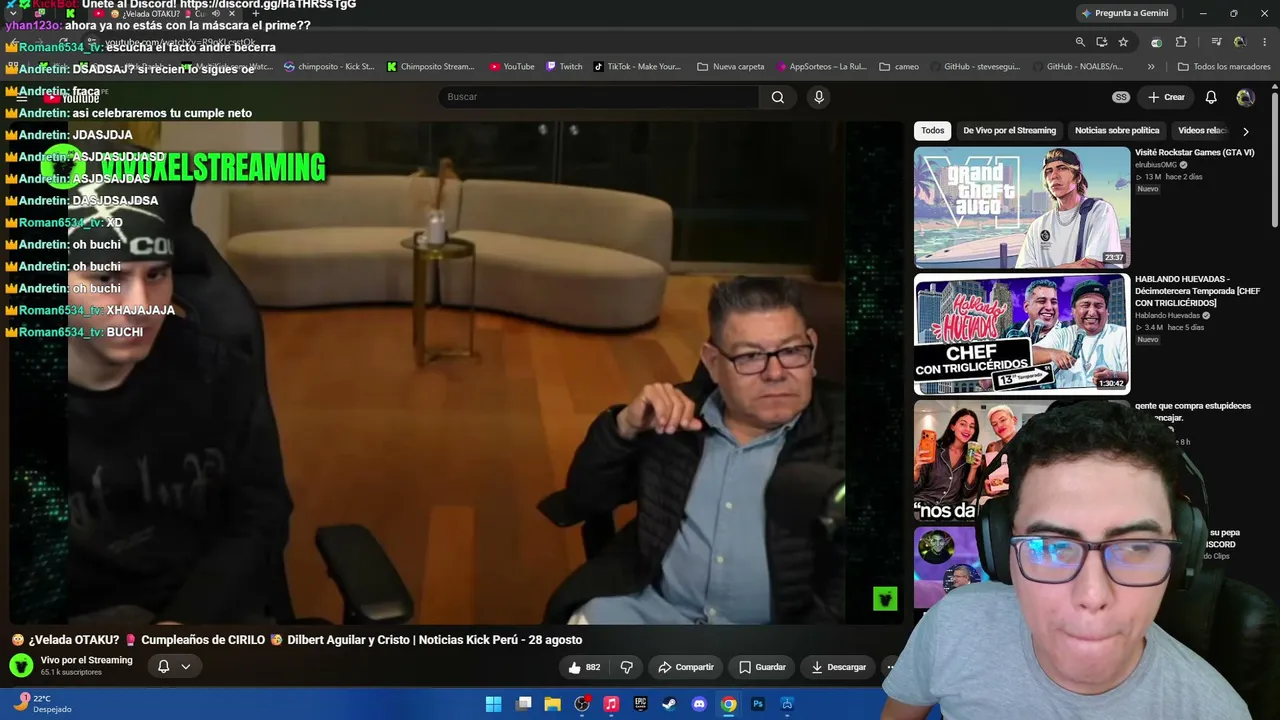This screenshot has width=1280, height=720.
Task: Click the Vivo por el Streaming channel avatar
Action: tap(21, 666)
